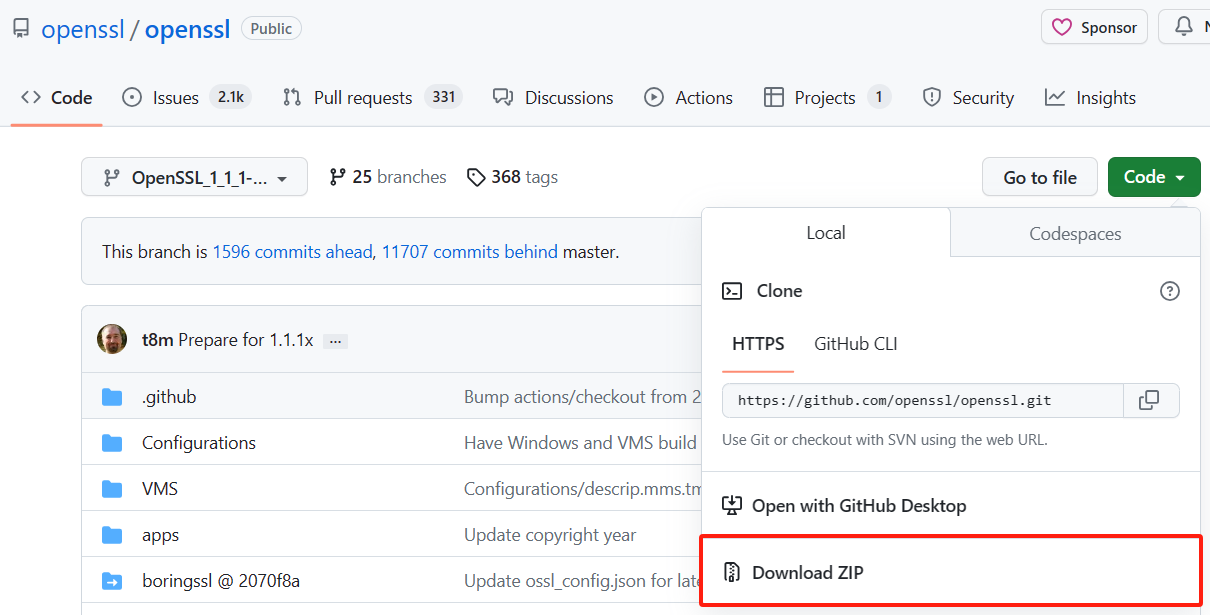Open the 'Have Windows and VMS build' commit
The height and width of the screenshot is (615, 1210).
pyautogui.click(x=581, y=443)
